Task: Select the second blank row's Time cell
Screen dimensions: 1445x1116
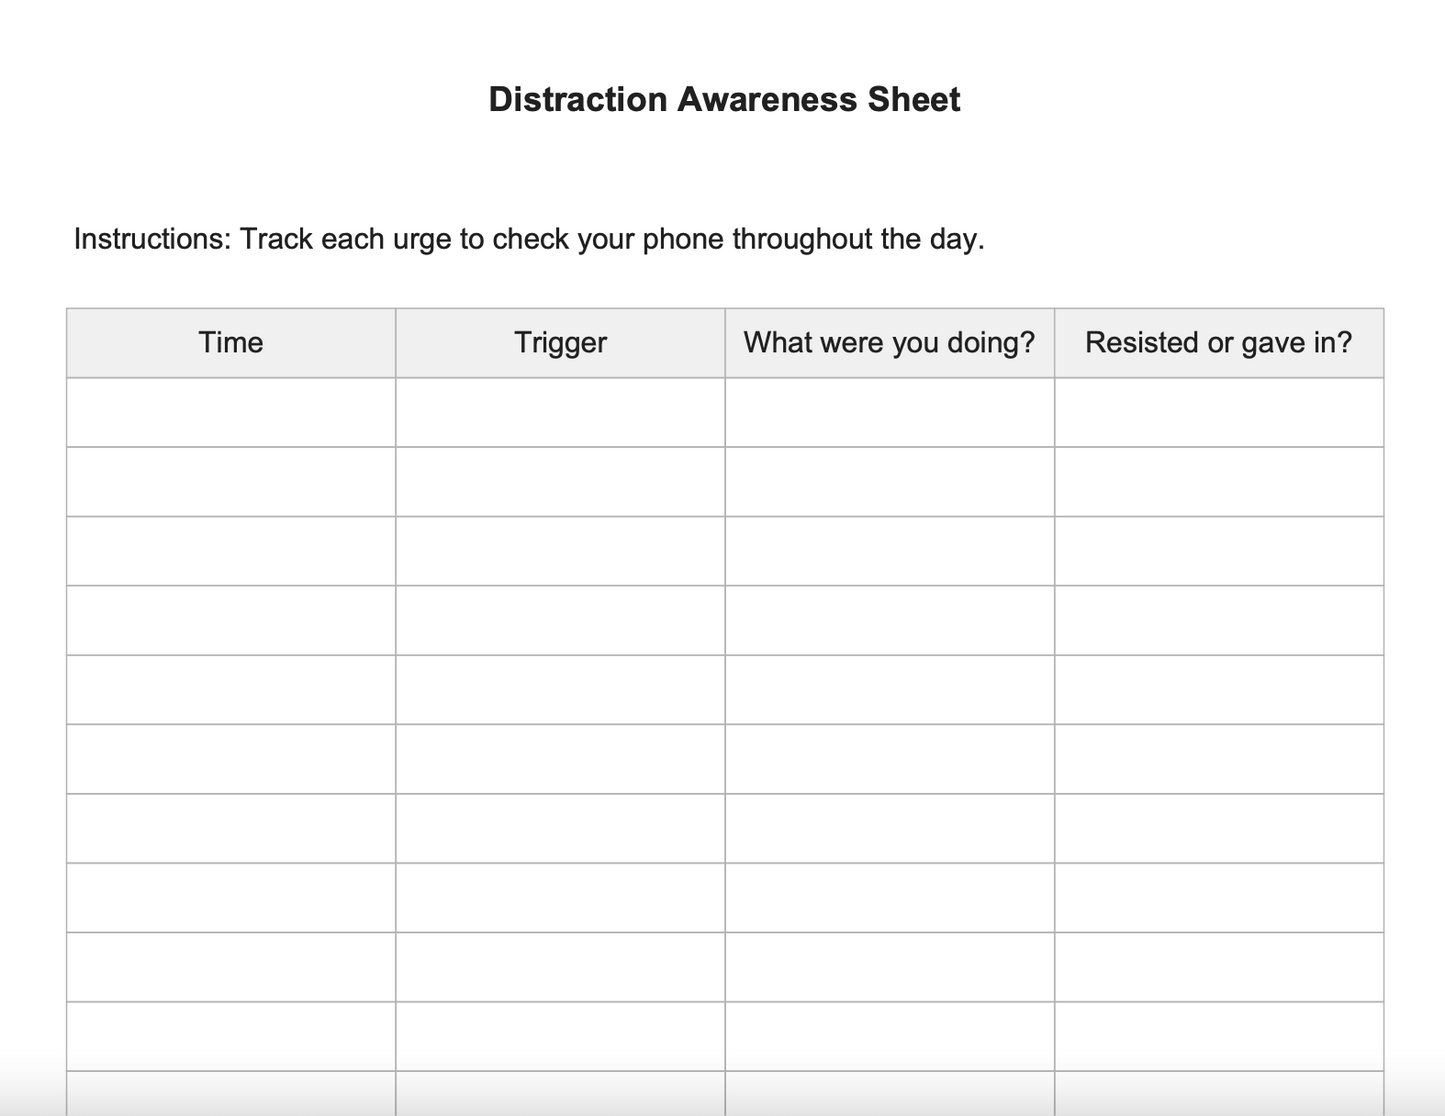Action: (231, 482)
